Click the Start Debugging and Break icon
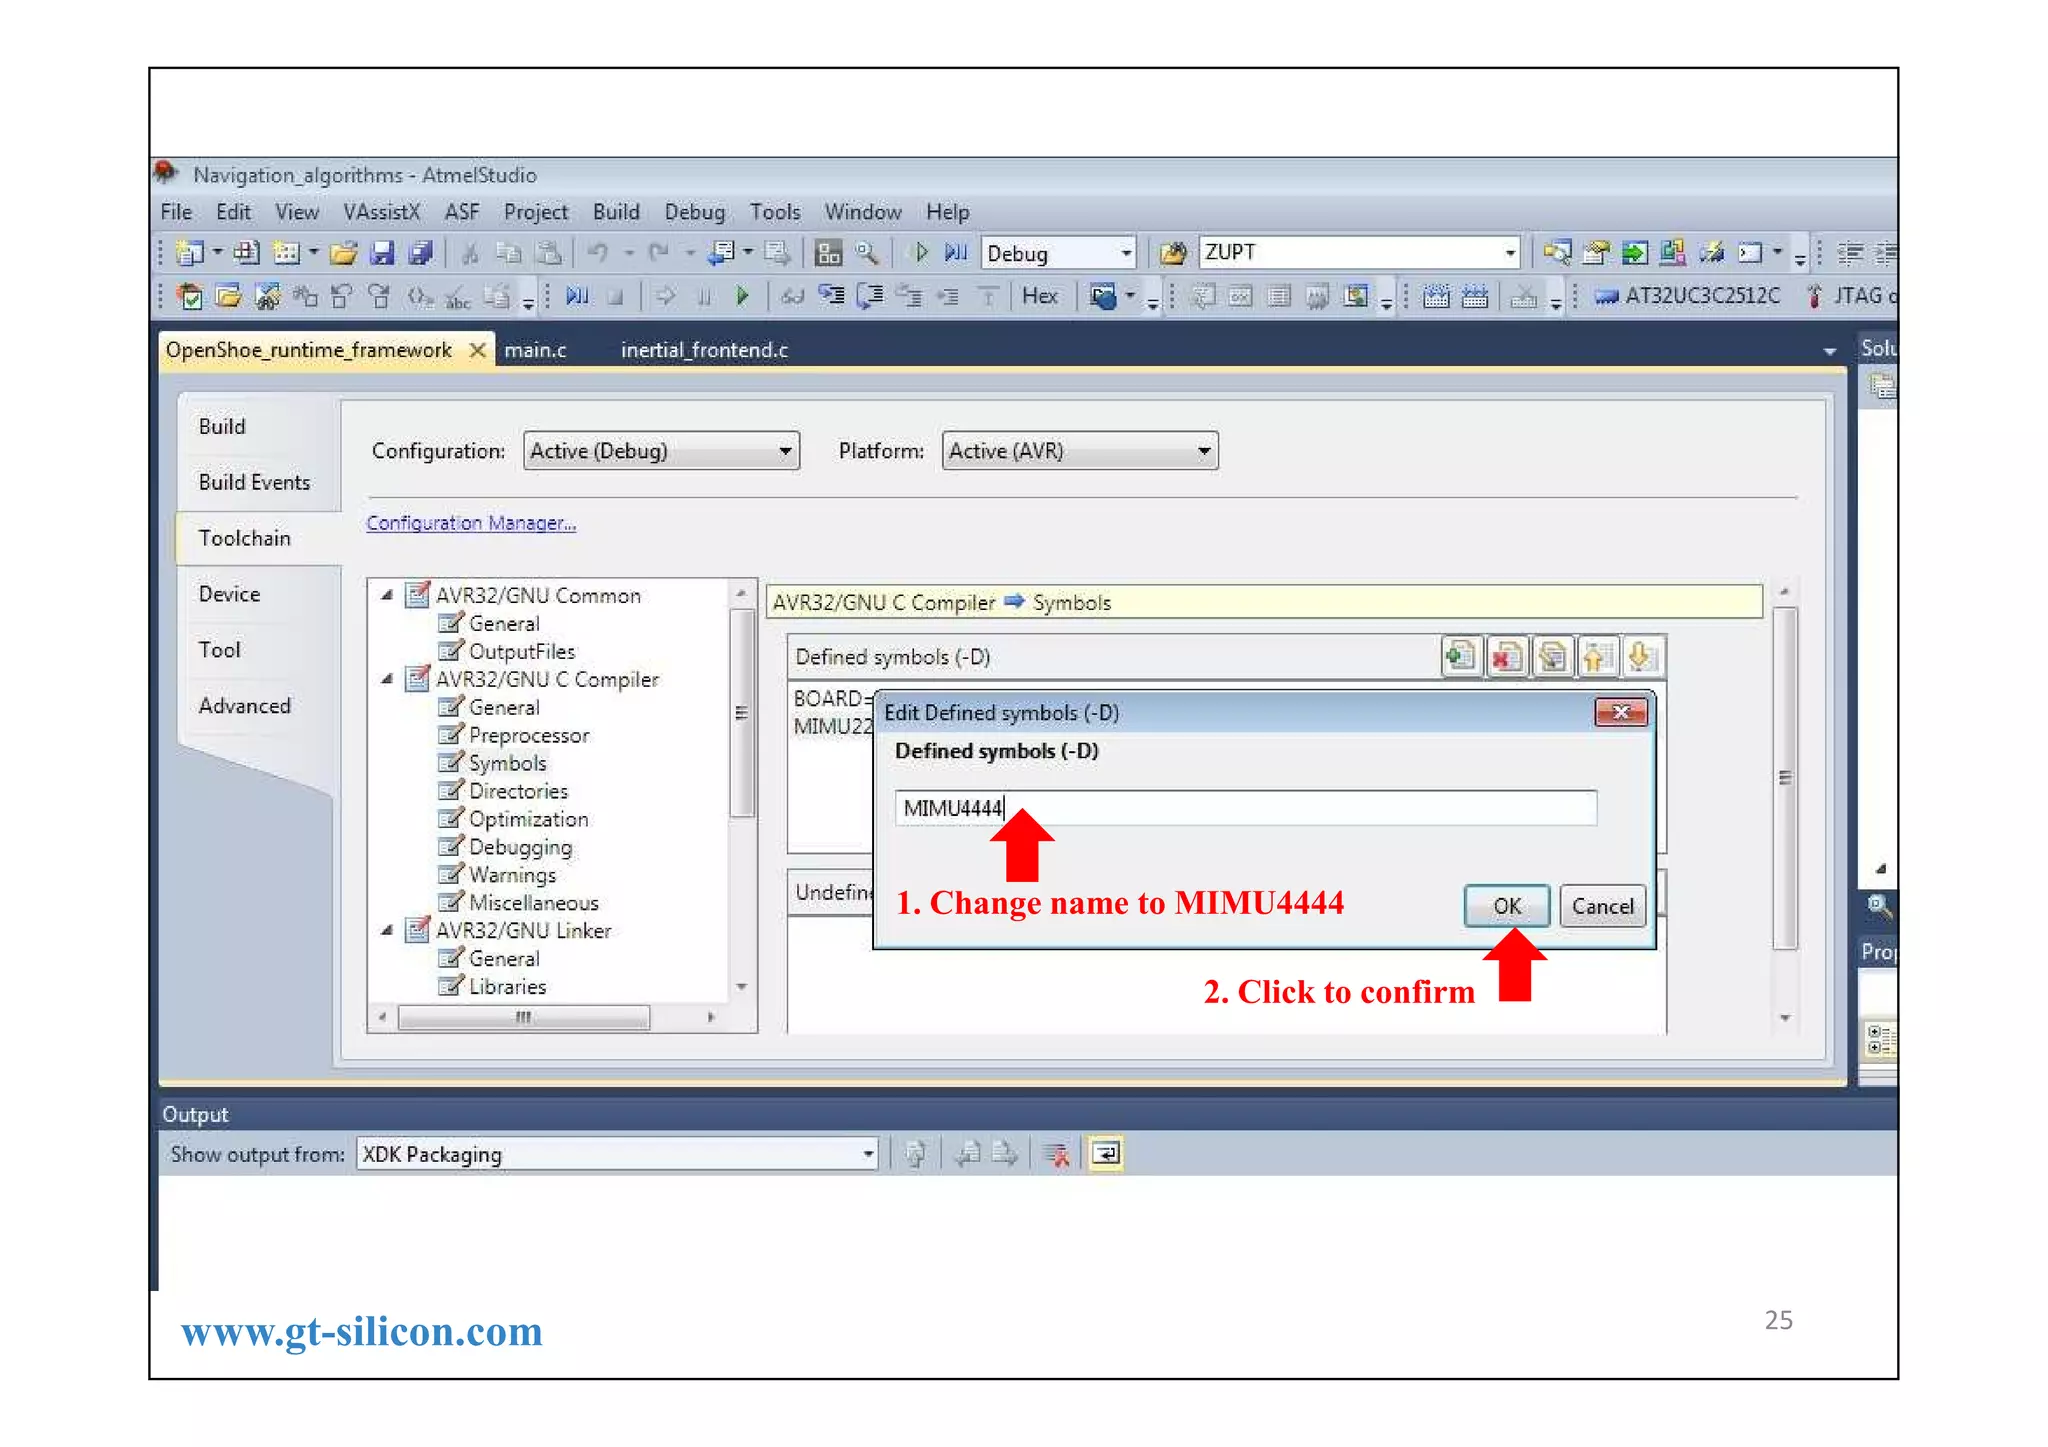Screen dimensions: 2048x1447 (956, 253)
